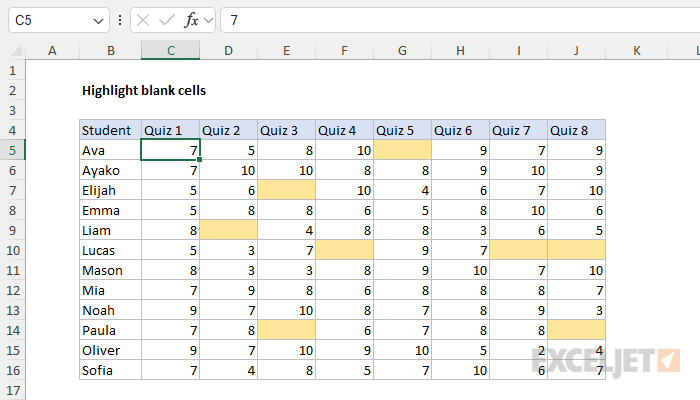The image size is (700, 400).
Task: Open the Insert Function fx icon
Action: [191, 20]
